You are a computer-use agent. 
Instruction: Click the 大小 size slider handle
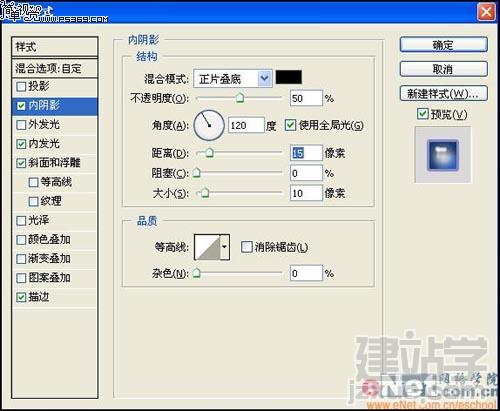(205, 193)
